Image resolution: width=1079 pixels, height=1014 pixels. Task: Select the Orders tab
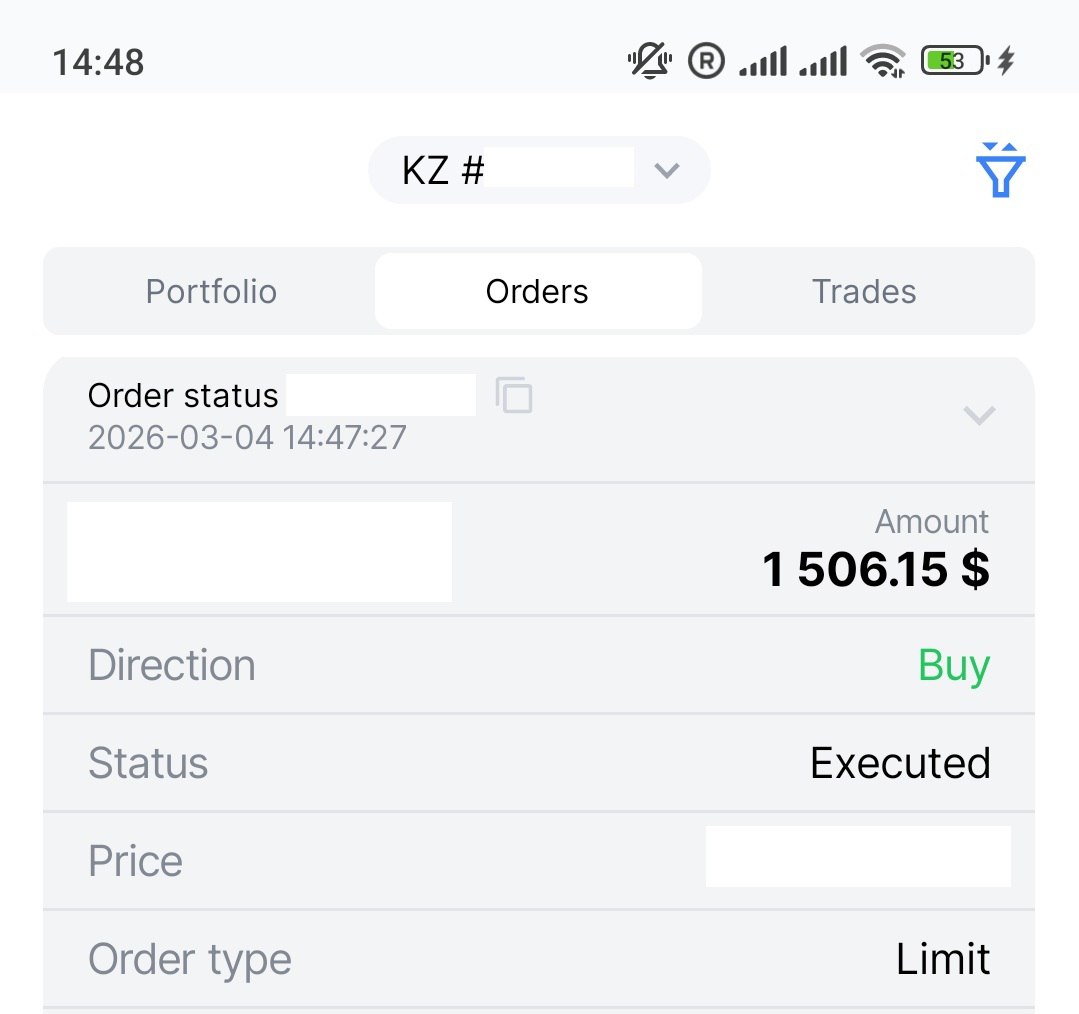pos(537,291)
